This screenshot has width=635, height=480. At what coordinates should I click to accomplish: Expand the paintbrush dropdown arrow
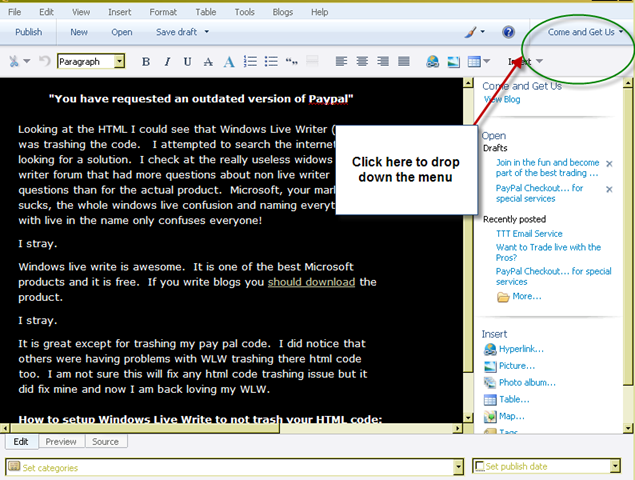[482, 32]
